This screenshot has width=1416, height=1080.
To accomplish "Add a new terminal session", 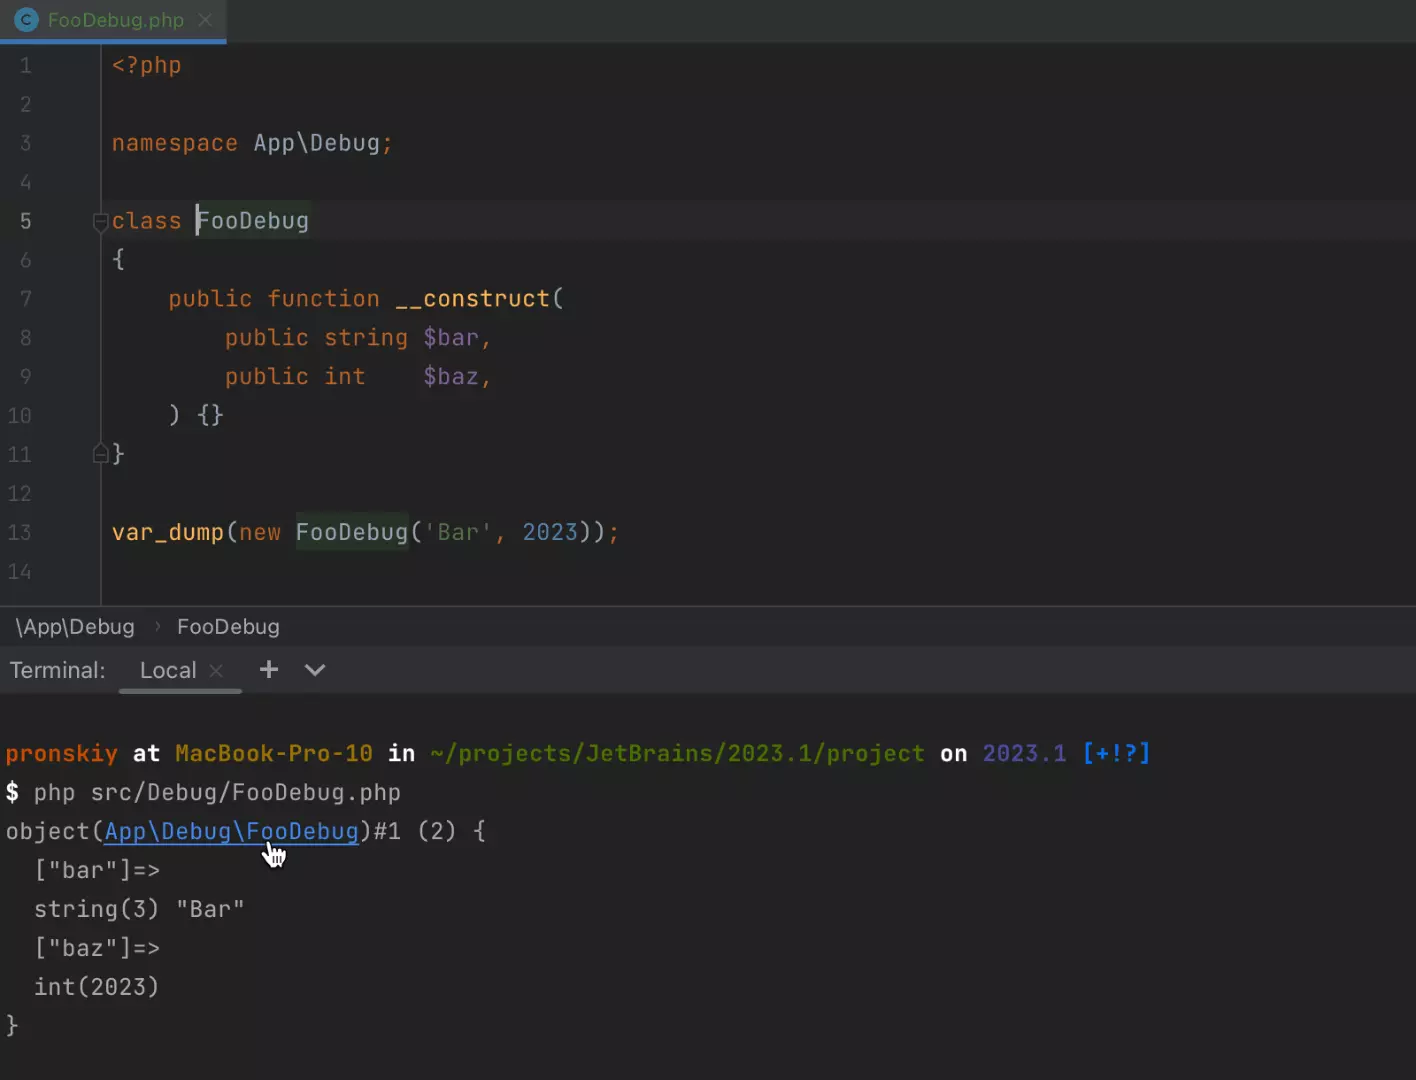I will [268, 670].
